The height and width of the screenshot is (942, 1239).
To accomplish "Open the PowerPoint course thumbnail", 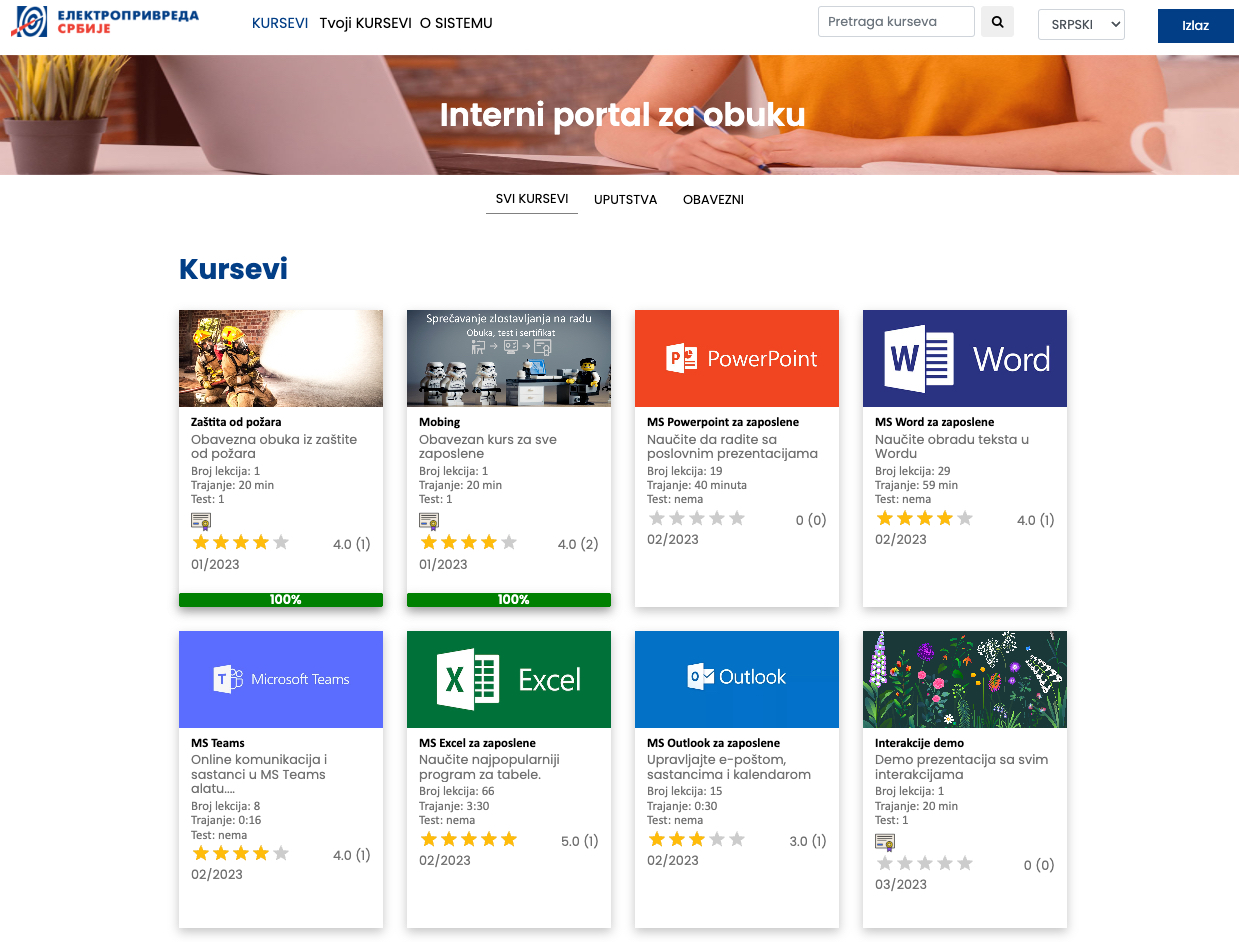I will click(736, 358).
